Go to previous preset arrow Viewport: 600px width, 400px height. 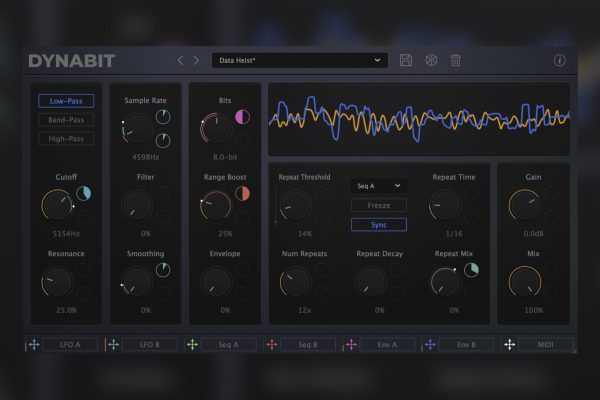(180, 60)
